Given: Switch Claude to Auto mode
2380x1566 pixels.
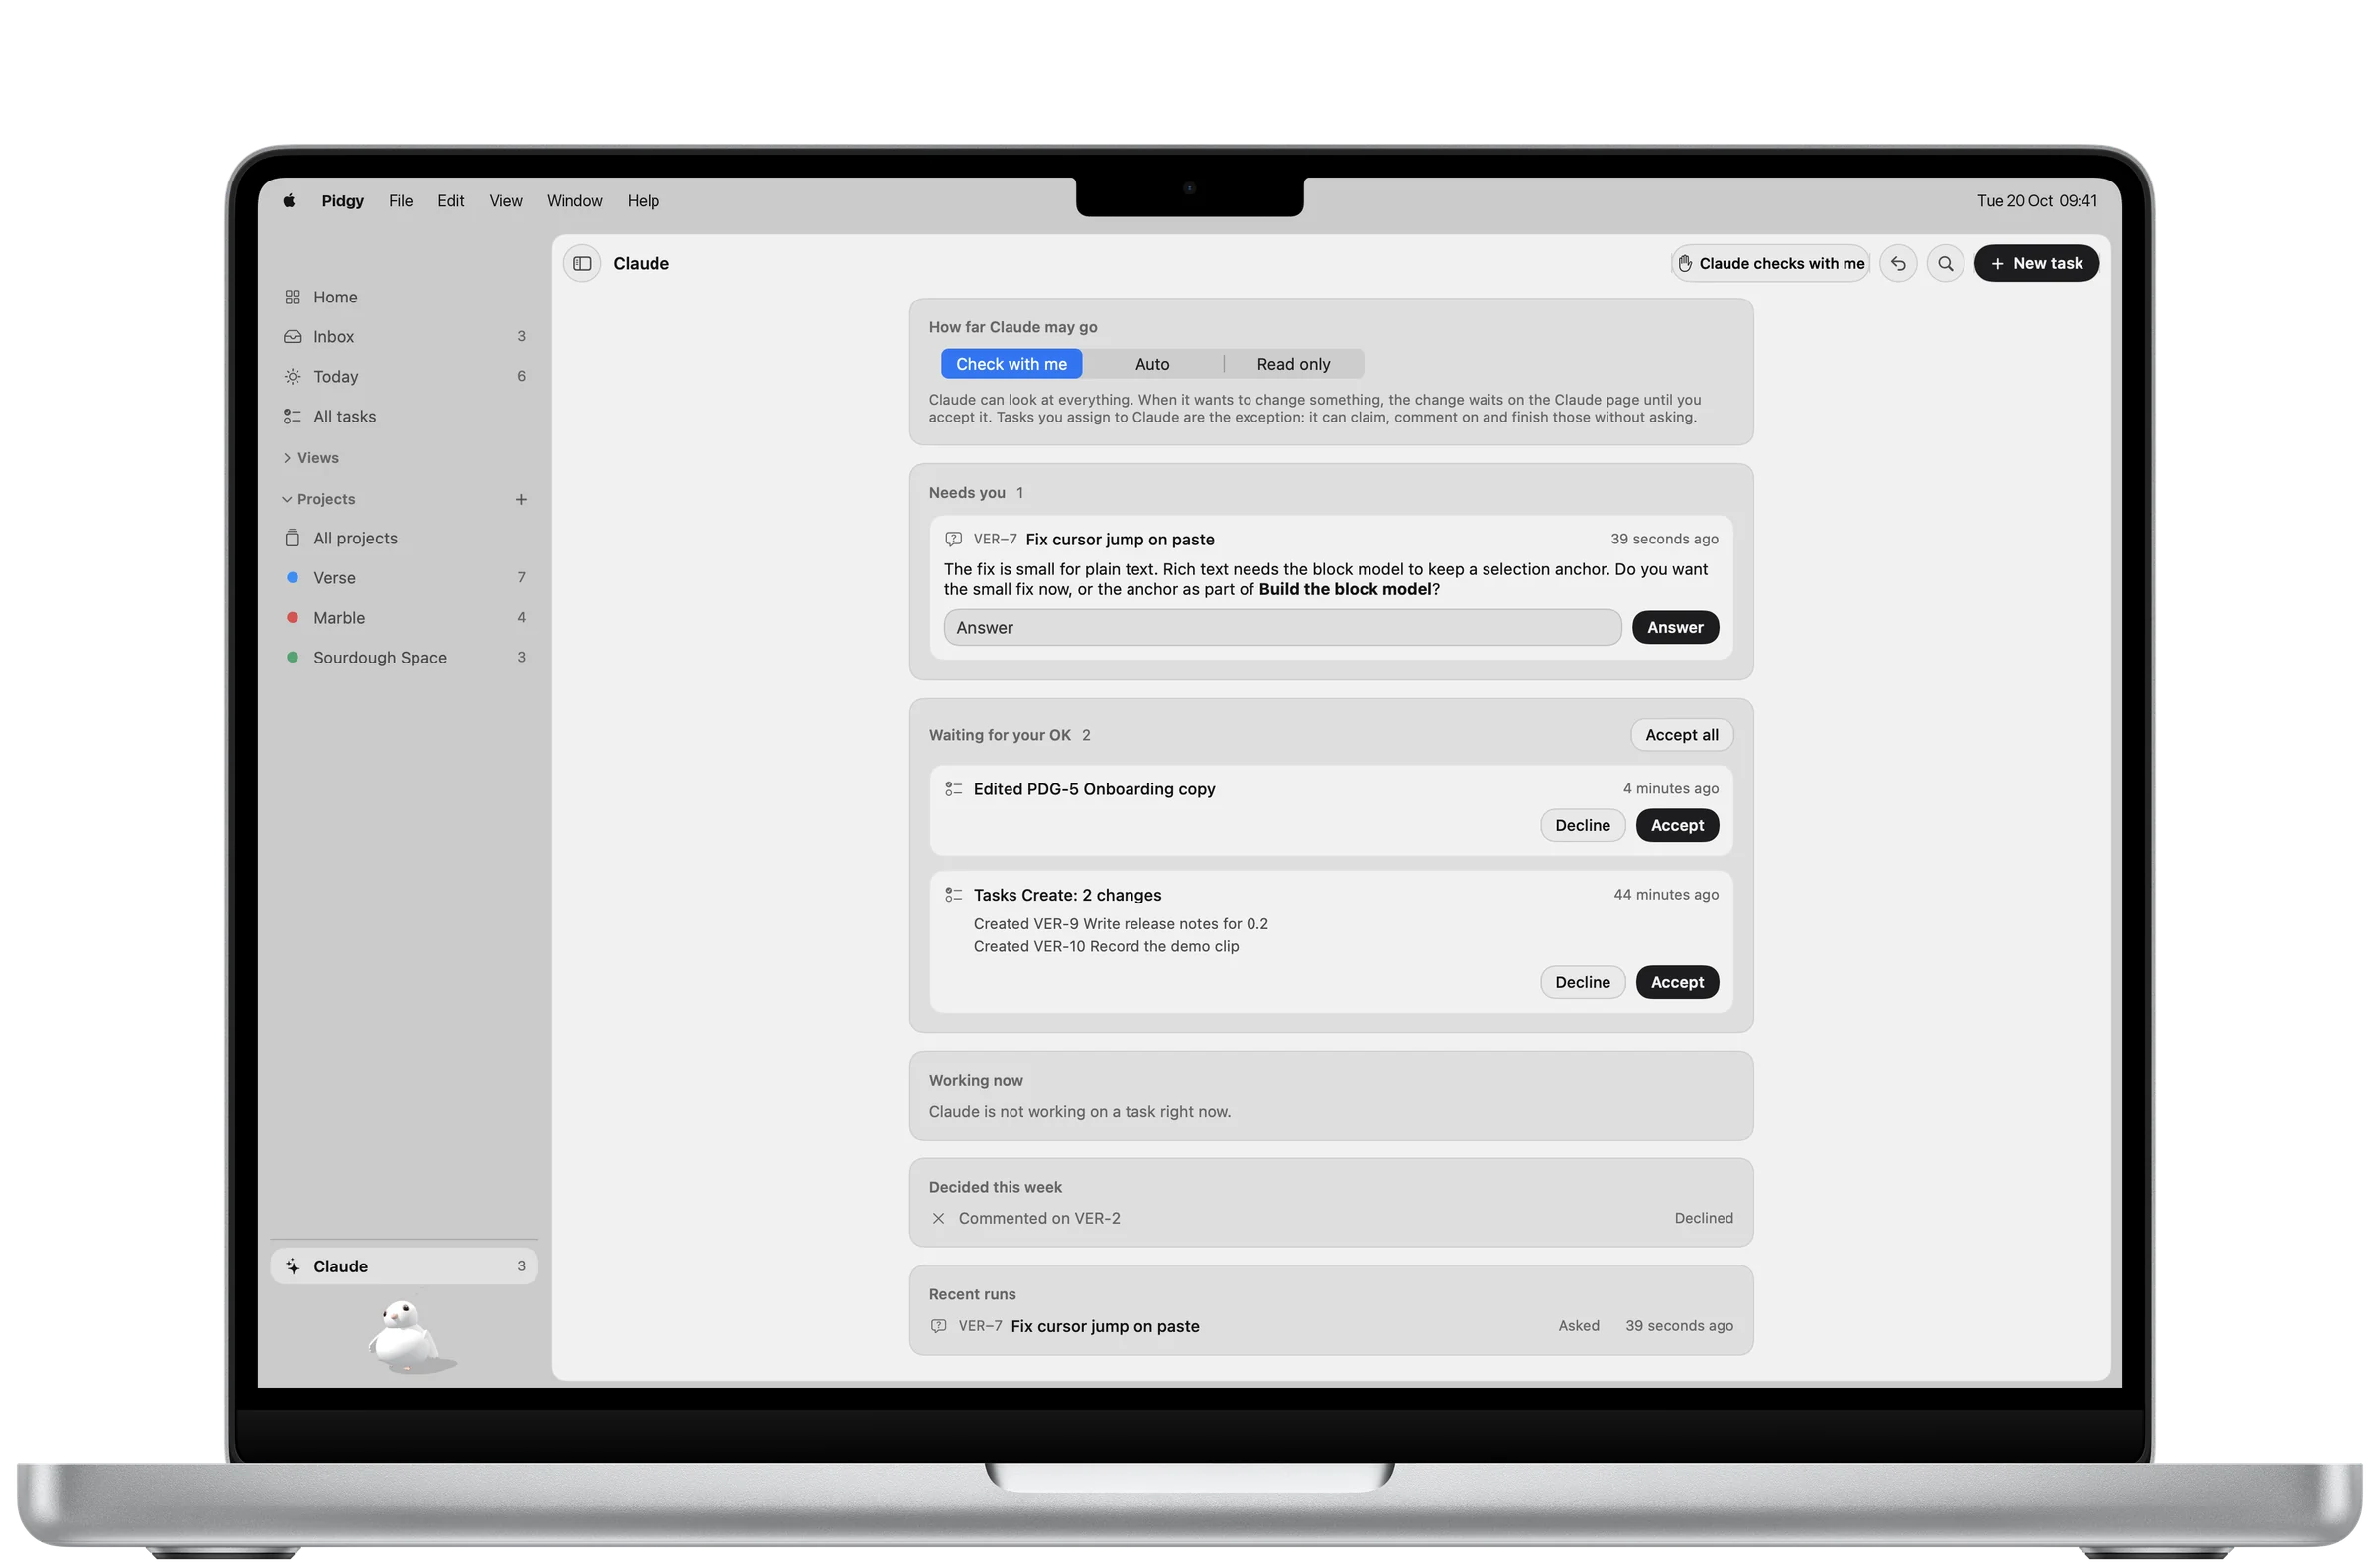Looking at the screenshot, I should point(1152,364).
